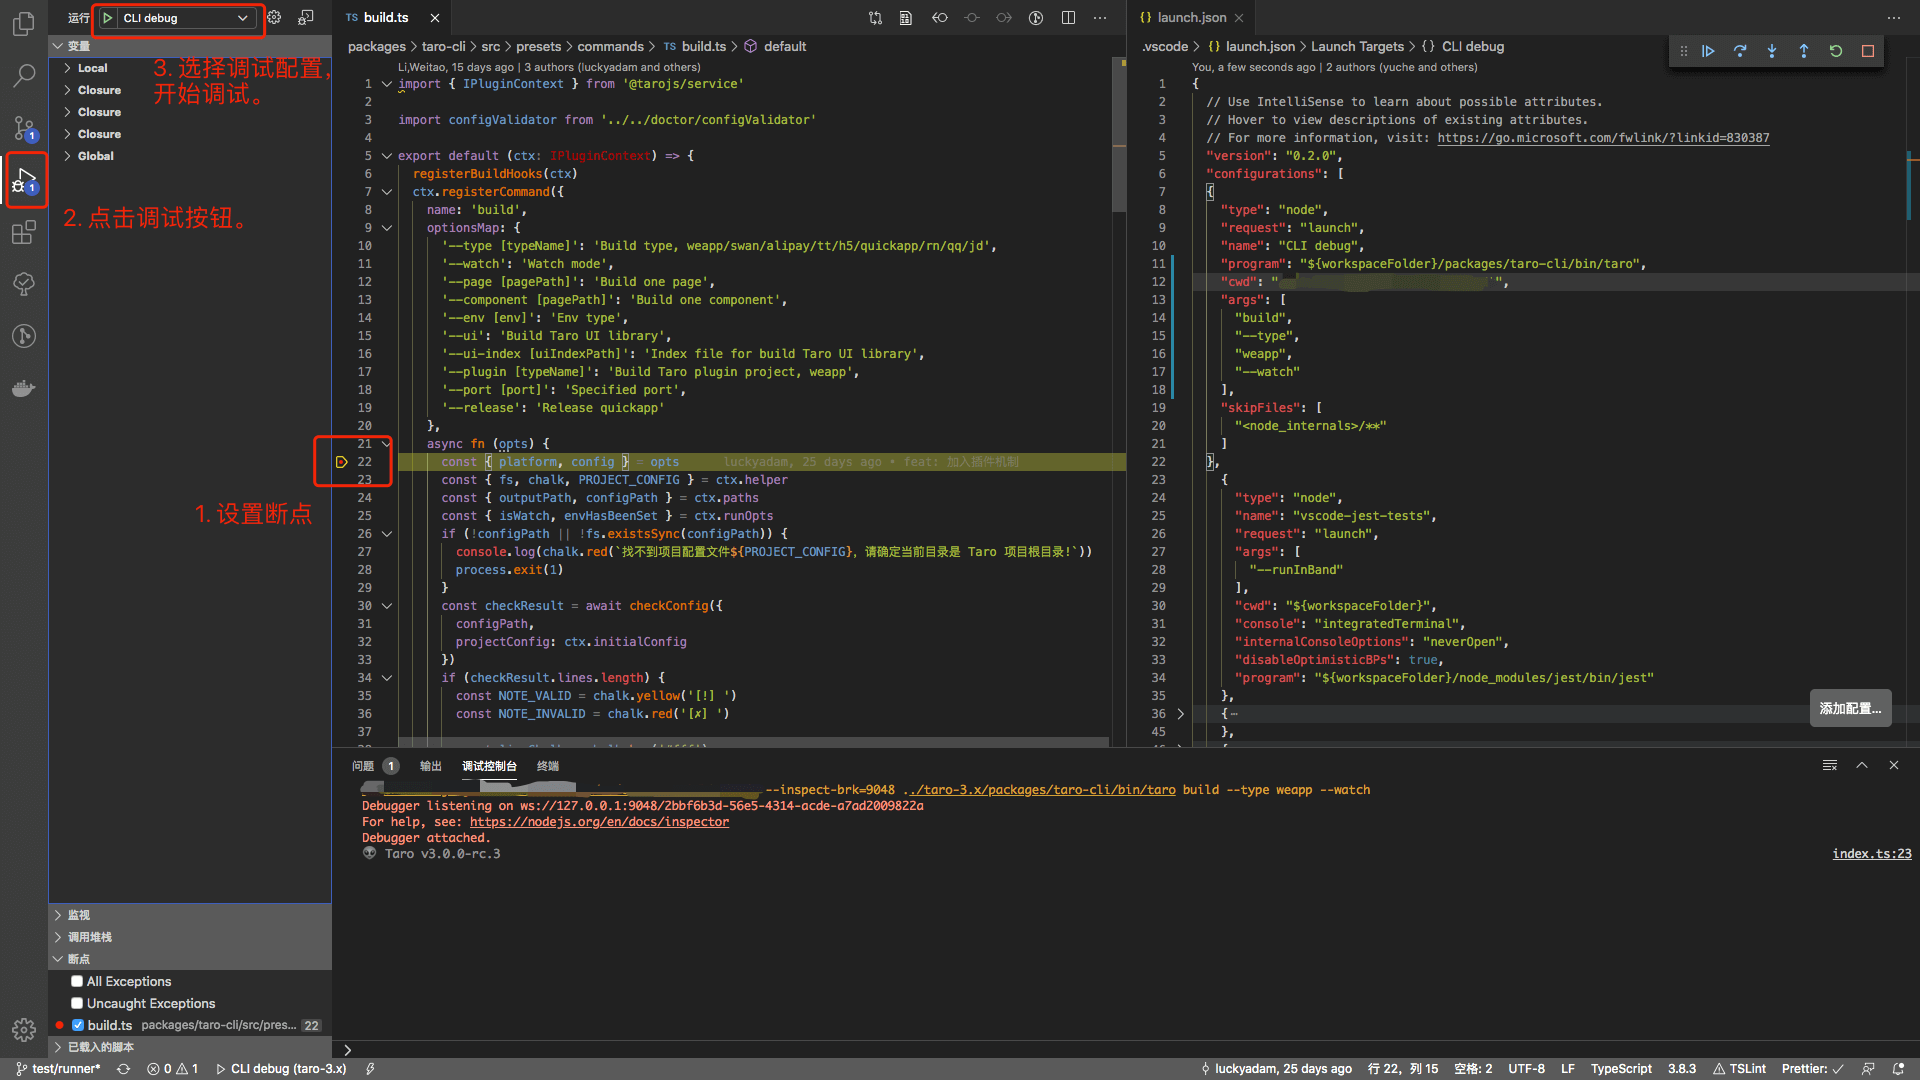Open the Manage gear at activity bar bottom
The image size is (1920, 1080).
point(24,1030)
